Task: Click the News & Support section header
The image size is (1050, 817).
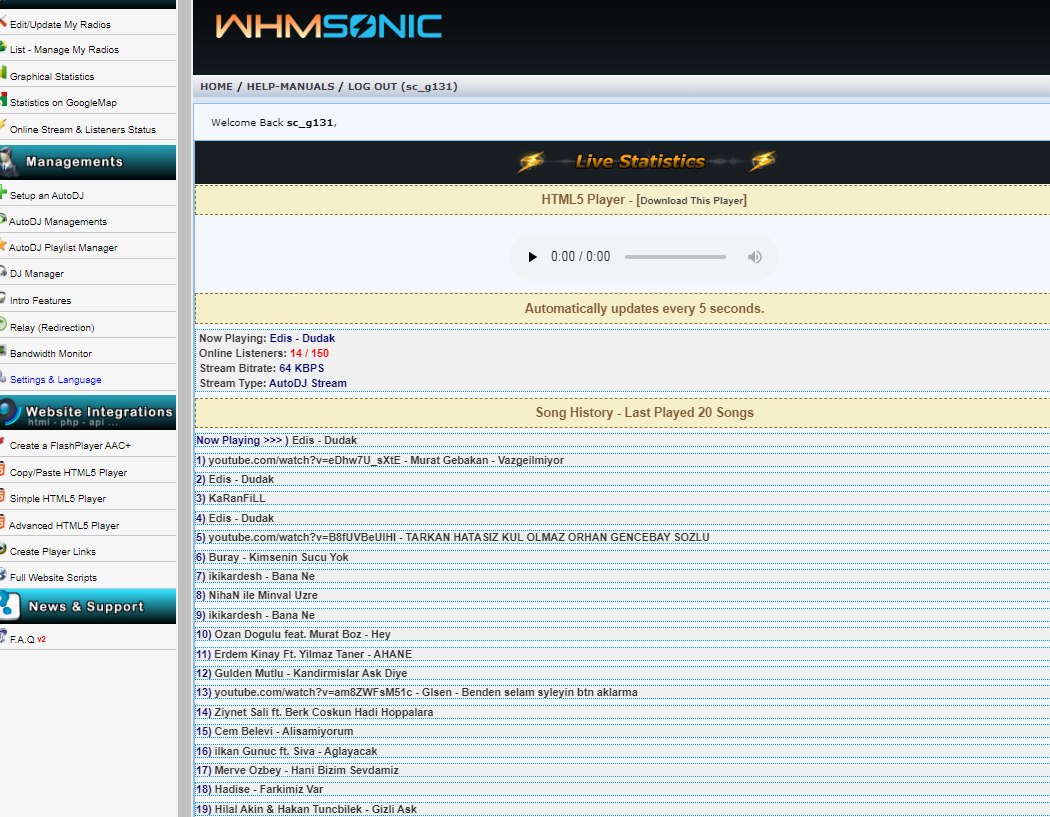Action: [88, 606]
